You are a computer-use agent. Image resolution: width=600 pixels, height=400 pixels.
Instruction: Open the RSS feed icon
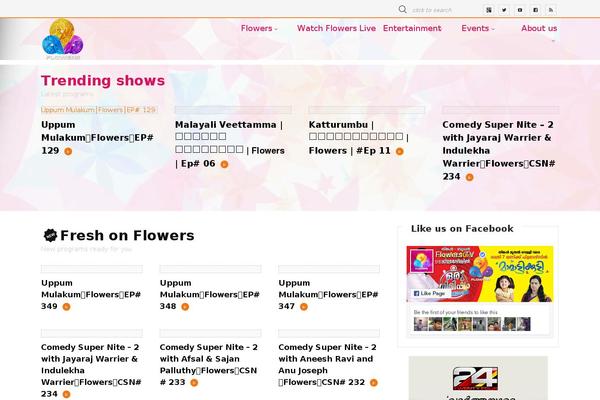pos(551,10)
